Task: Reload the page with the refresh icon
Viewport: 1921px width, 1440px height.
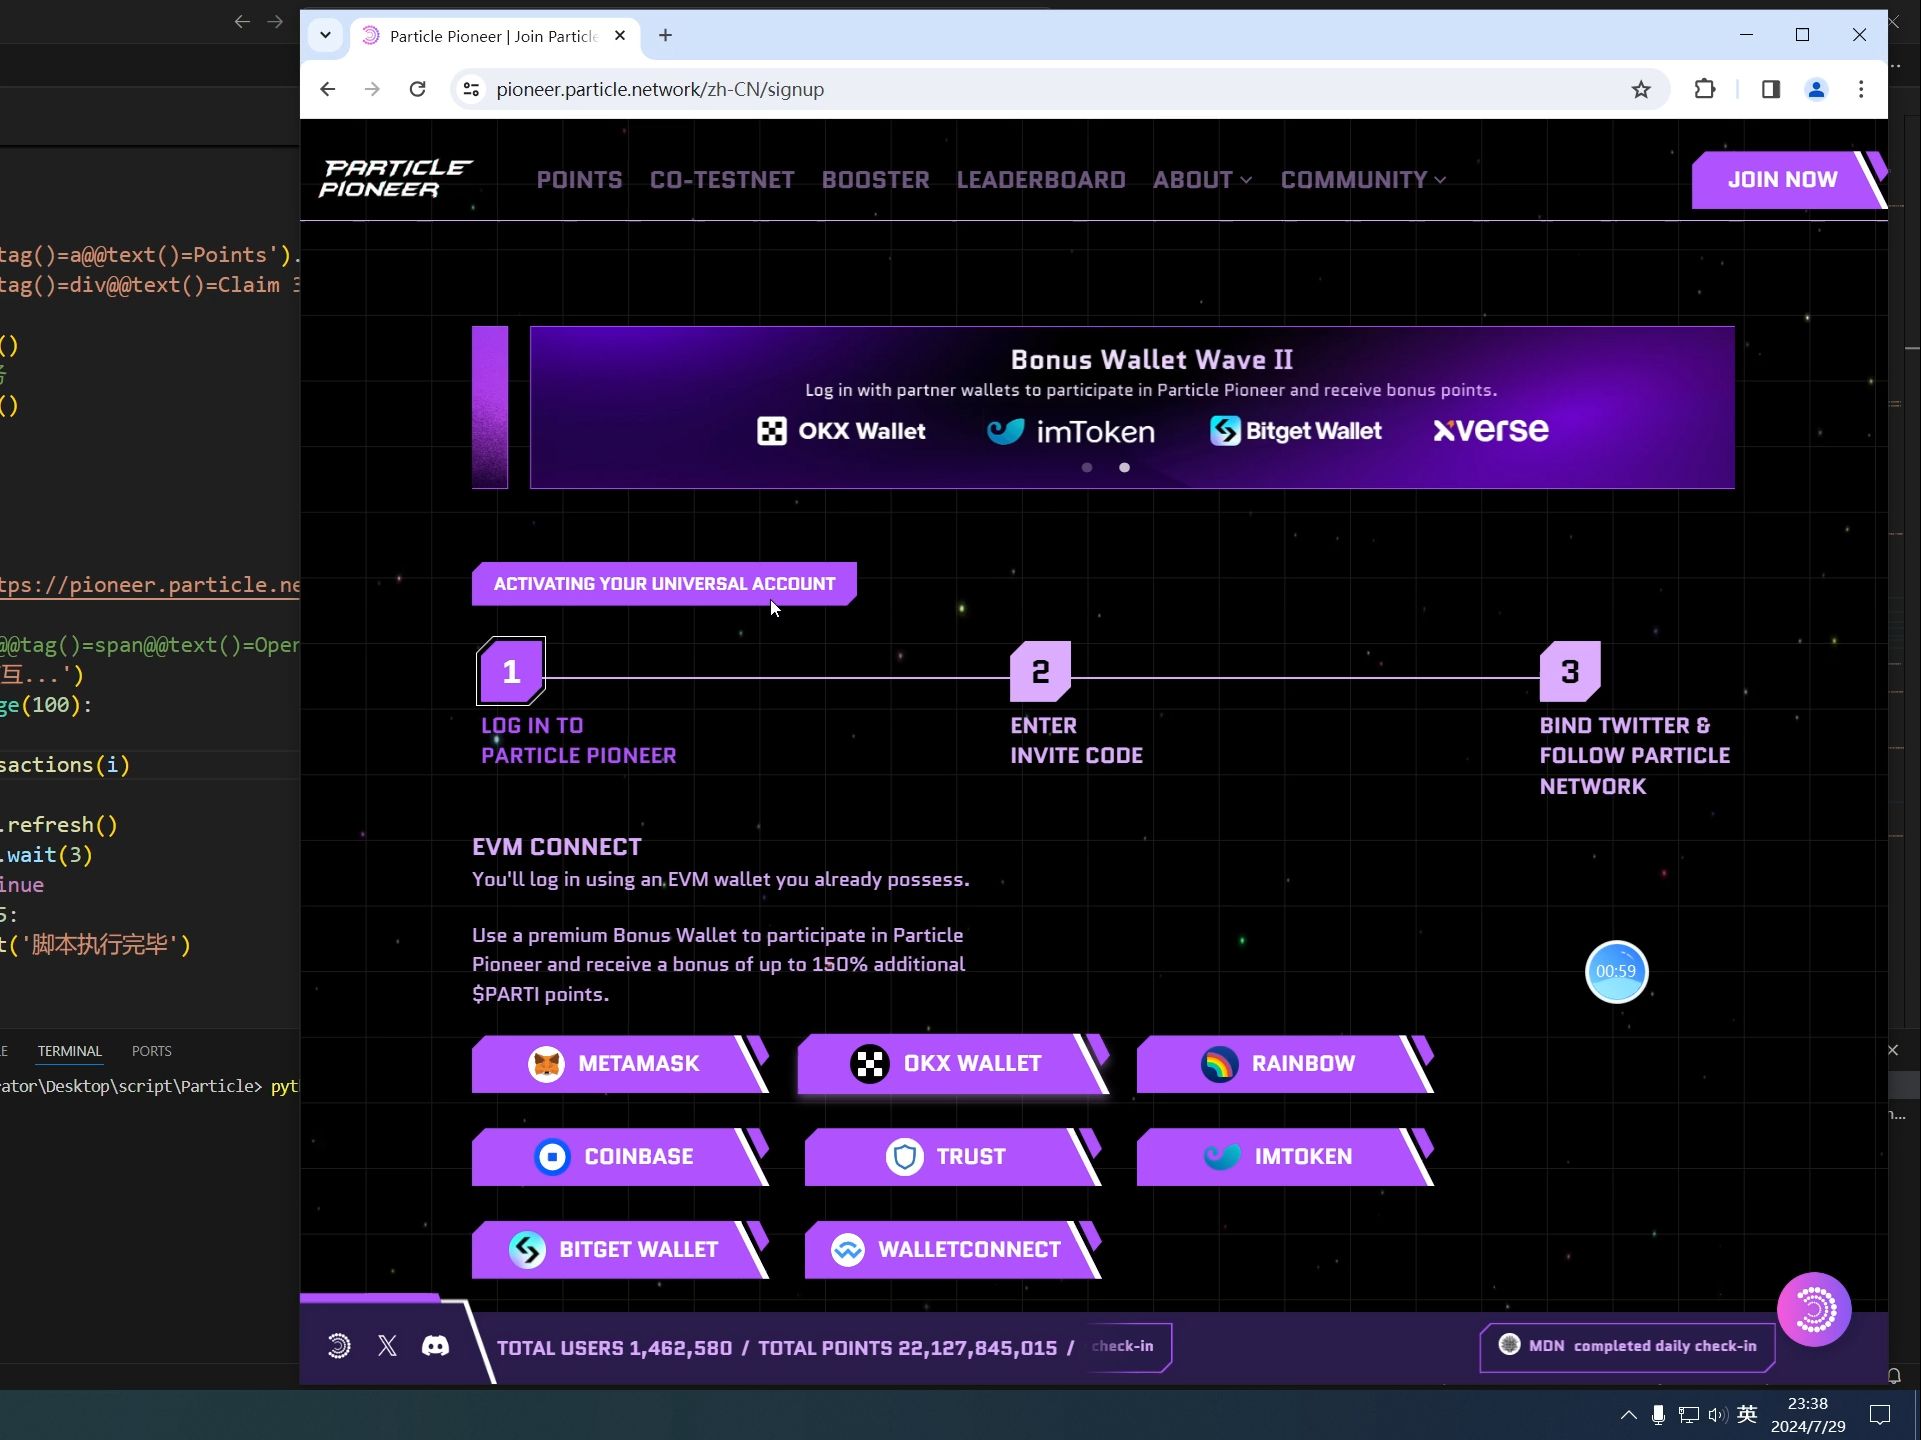Action: click(417, 89)
